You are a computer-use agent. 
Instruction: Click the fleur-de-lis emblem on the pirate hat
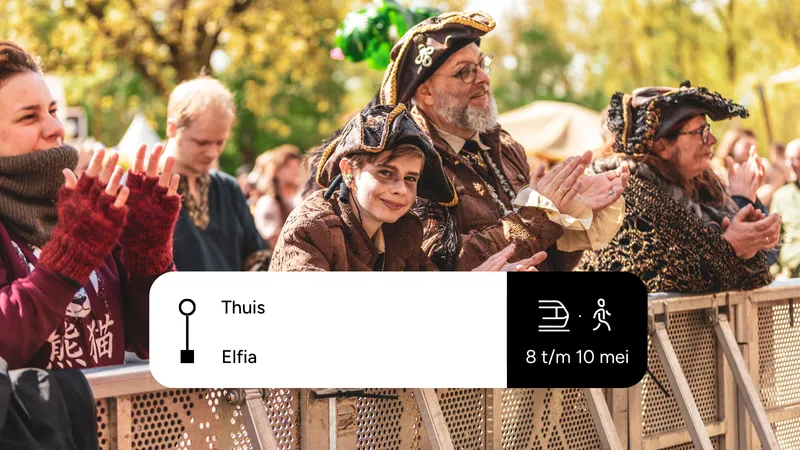point(424,56)
